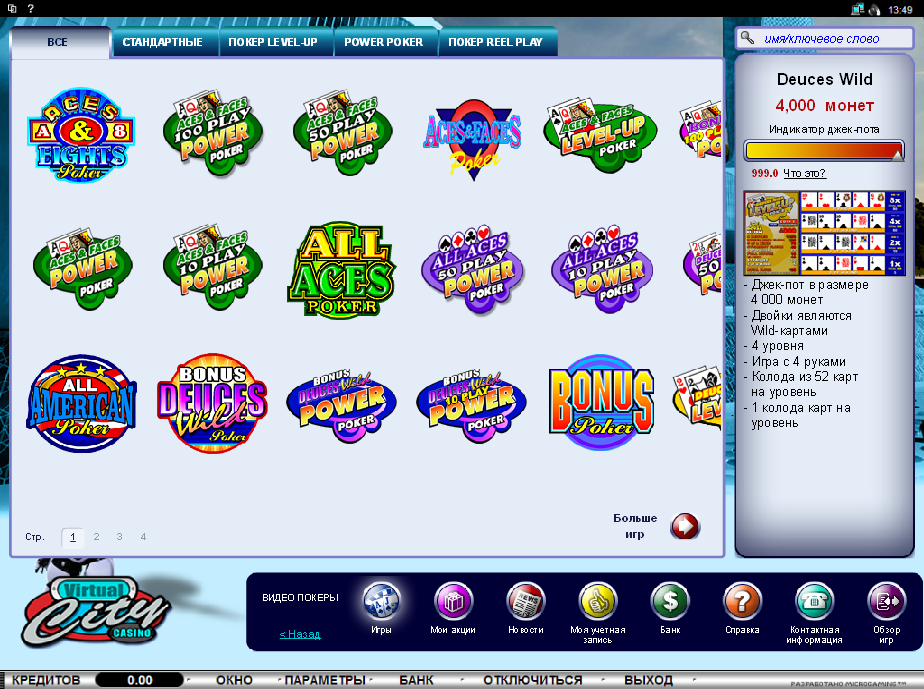Switch to POWER POKER tab
The height and width of the screenshot is (689, 924).
point(384,42)
